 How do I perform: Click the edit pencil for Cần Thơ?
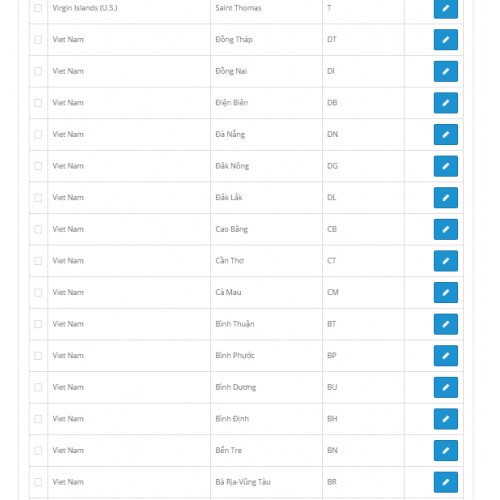click(446, 261)
